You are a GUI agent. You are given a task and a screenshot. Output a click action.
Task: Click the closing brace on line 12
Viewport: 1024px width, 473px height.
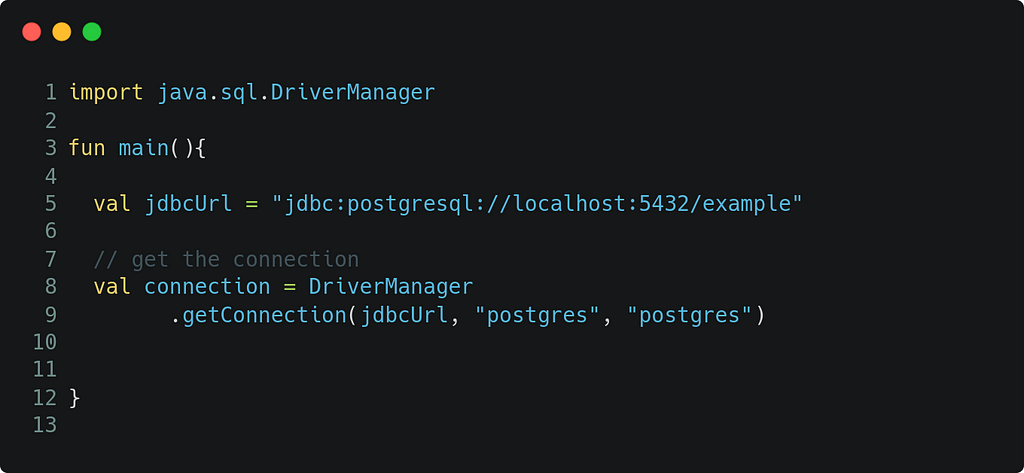tap(74, 398)
